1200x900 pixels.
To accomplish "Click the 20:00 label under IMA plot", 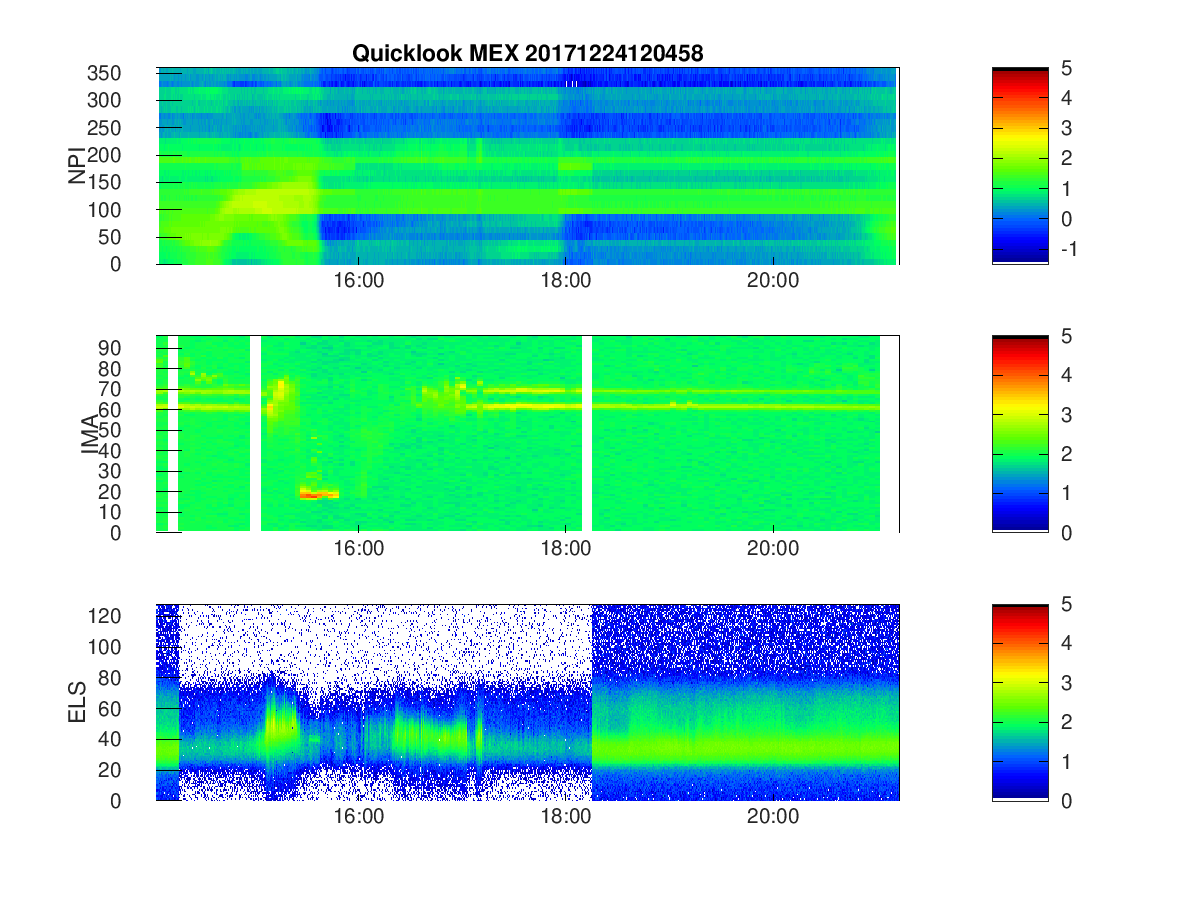I will tap(772, 548).
